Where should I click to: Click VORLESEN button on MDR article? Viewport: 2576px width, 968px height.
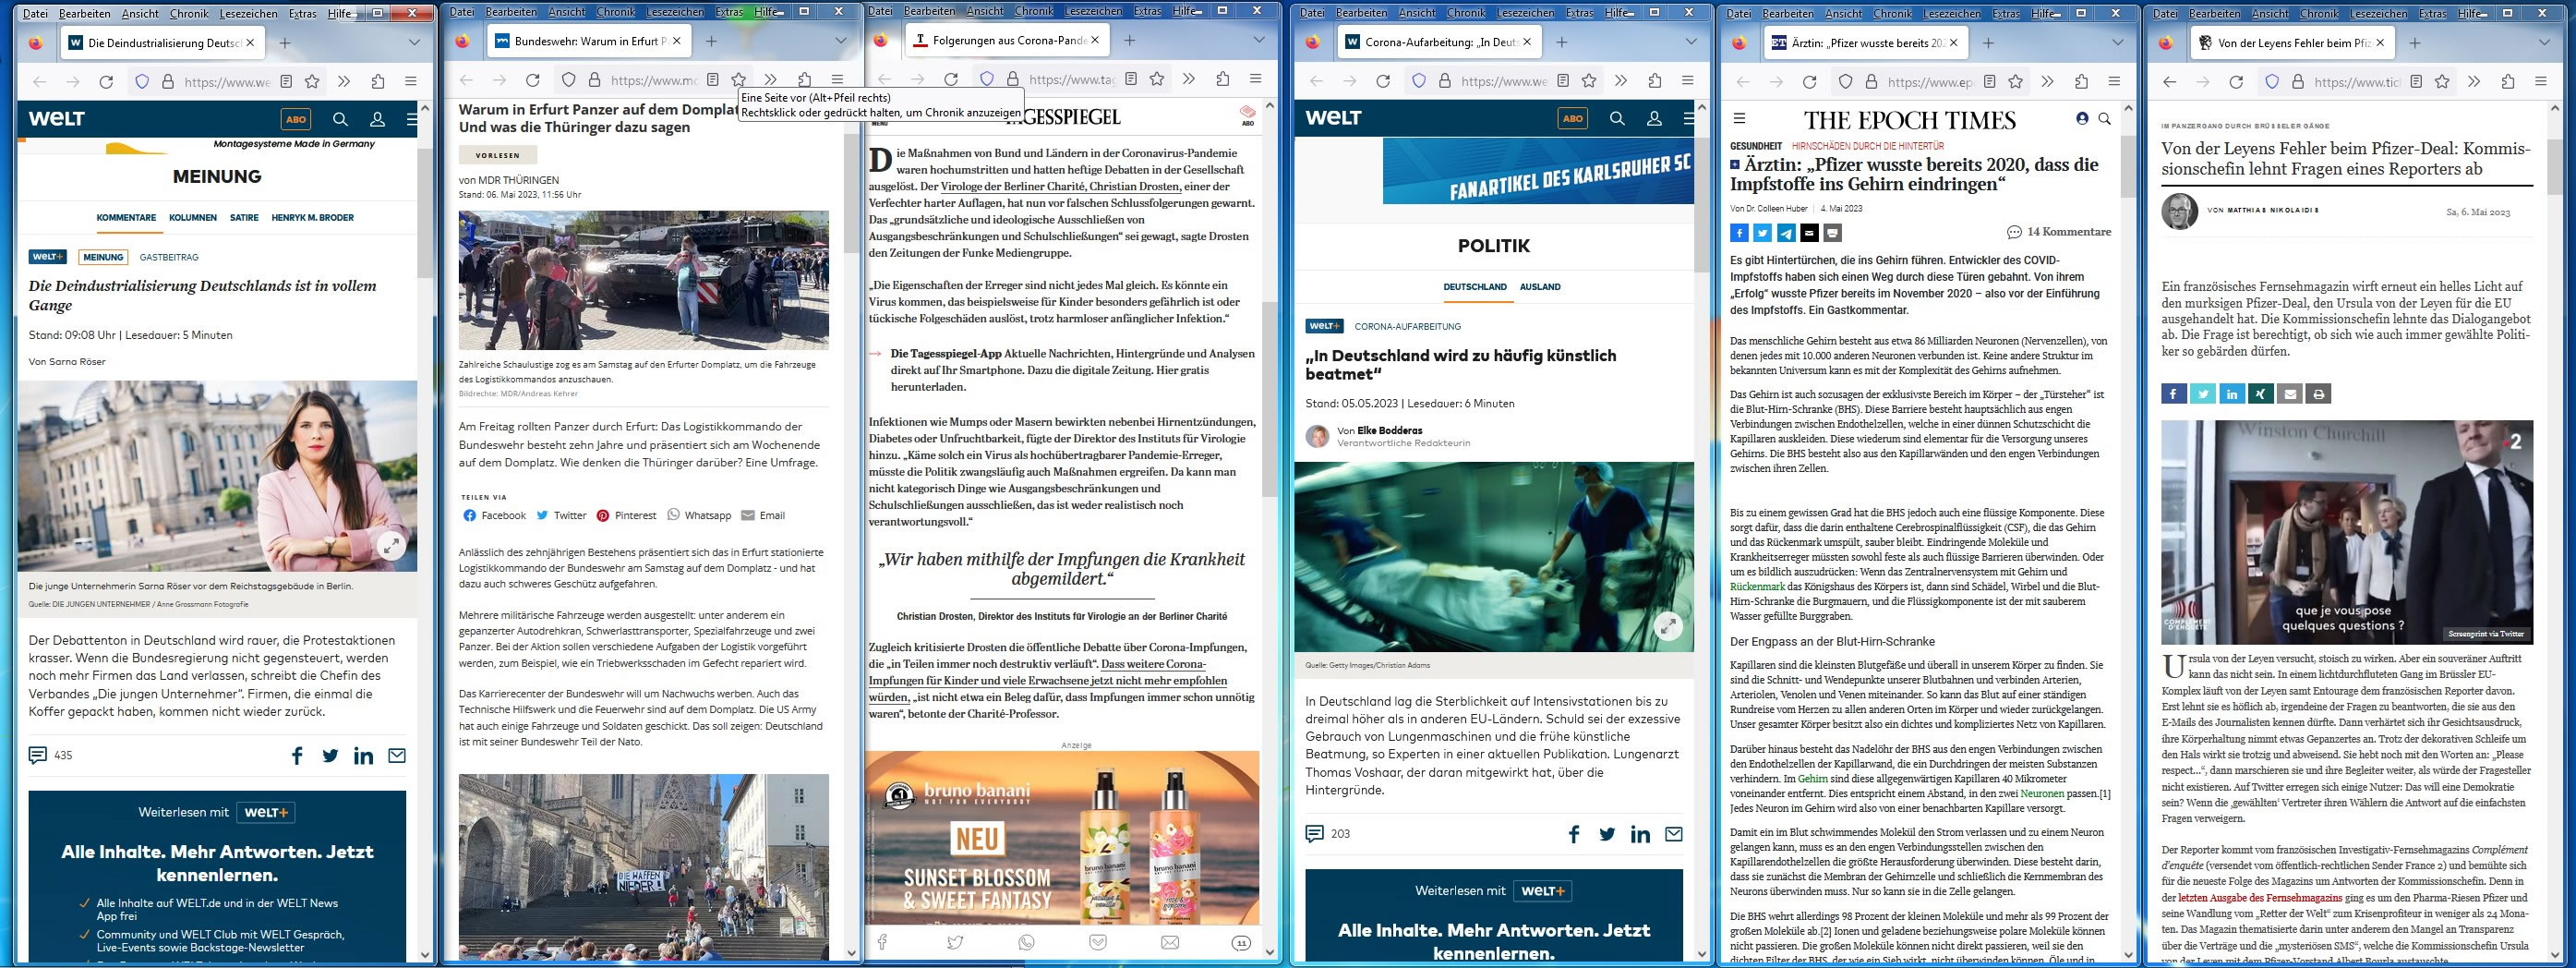(x=498, y=155)
